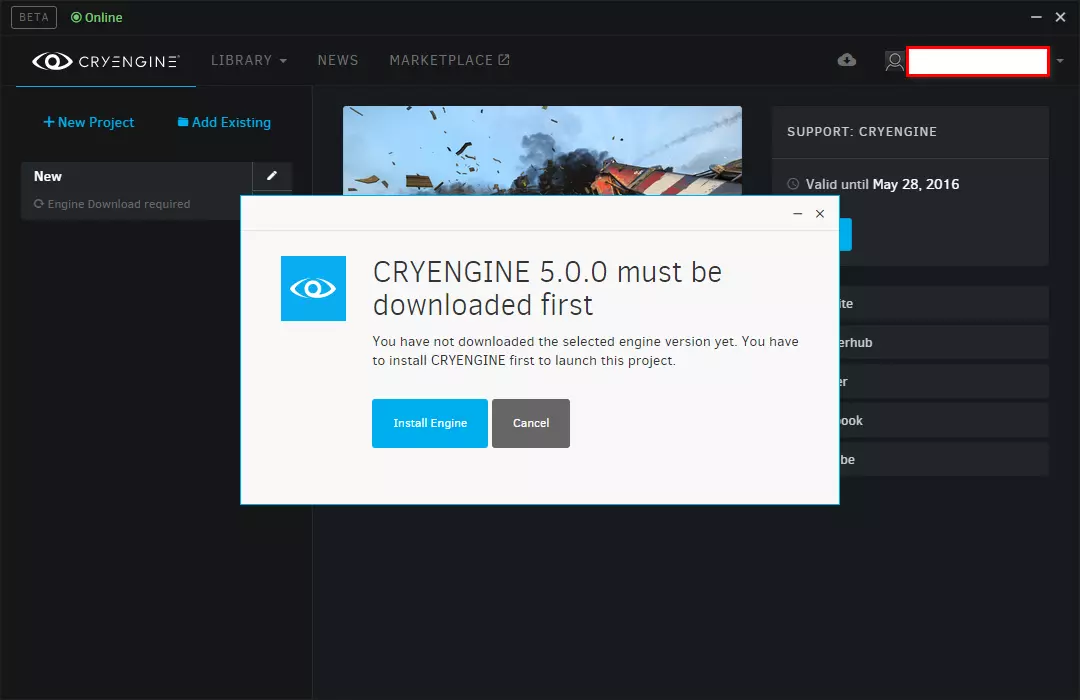Minimize the download dialog
Viewport: 1080px width, 700px height.
pyautogui.click(x=798, y=214)
